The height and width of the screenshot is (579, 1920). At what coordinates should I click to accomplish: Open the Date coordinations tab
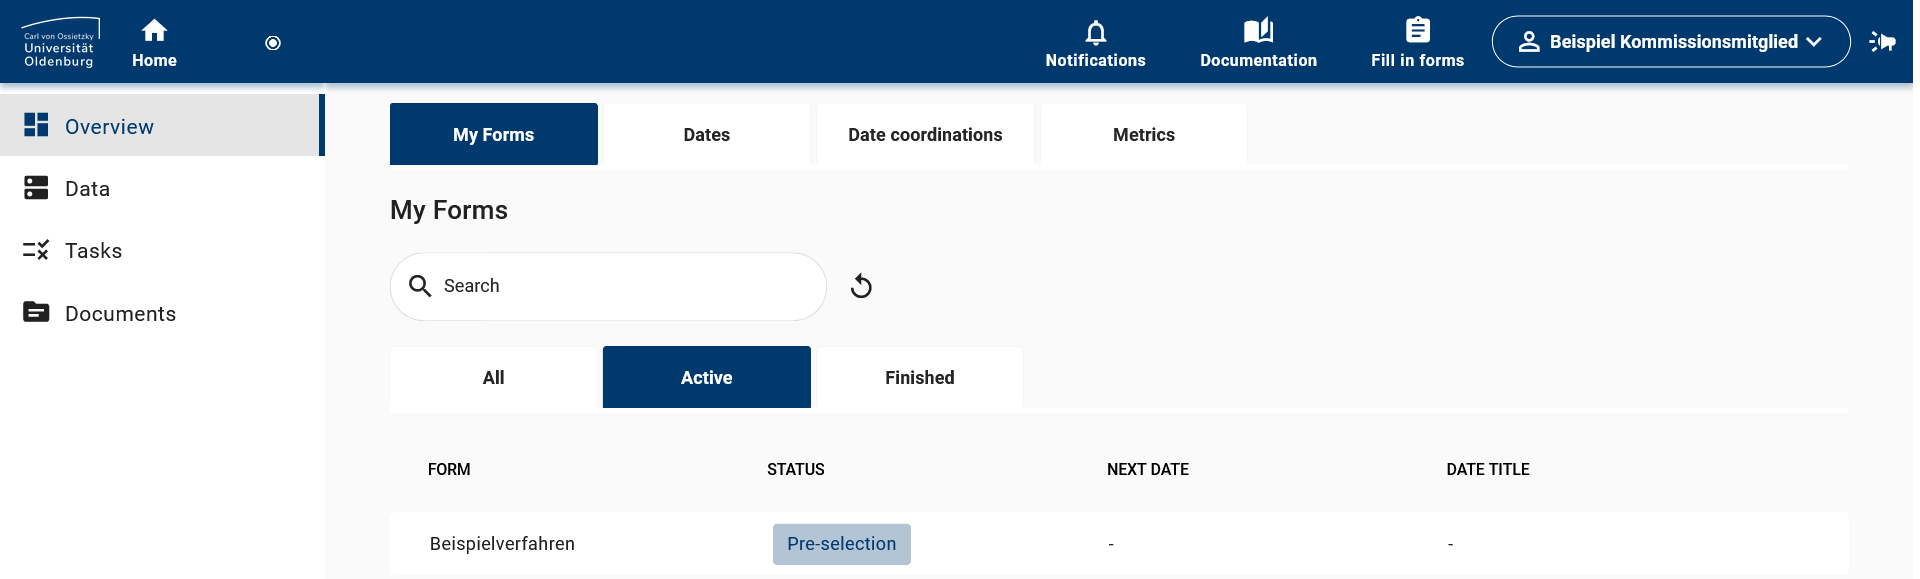(x=925, y=135)
